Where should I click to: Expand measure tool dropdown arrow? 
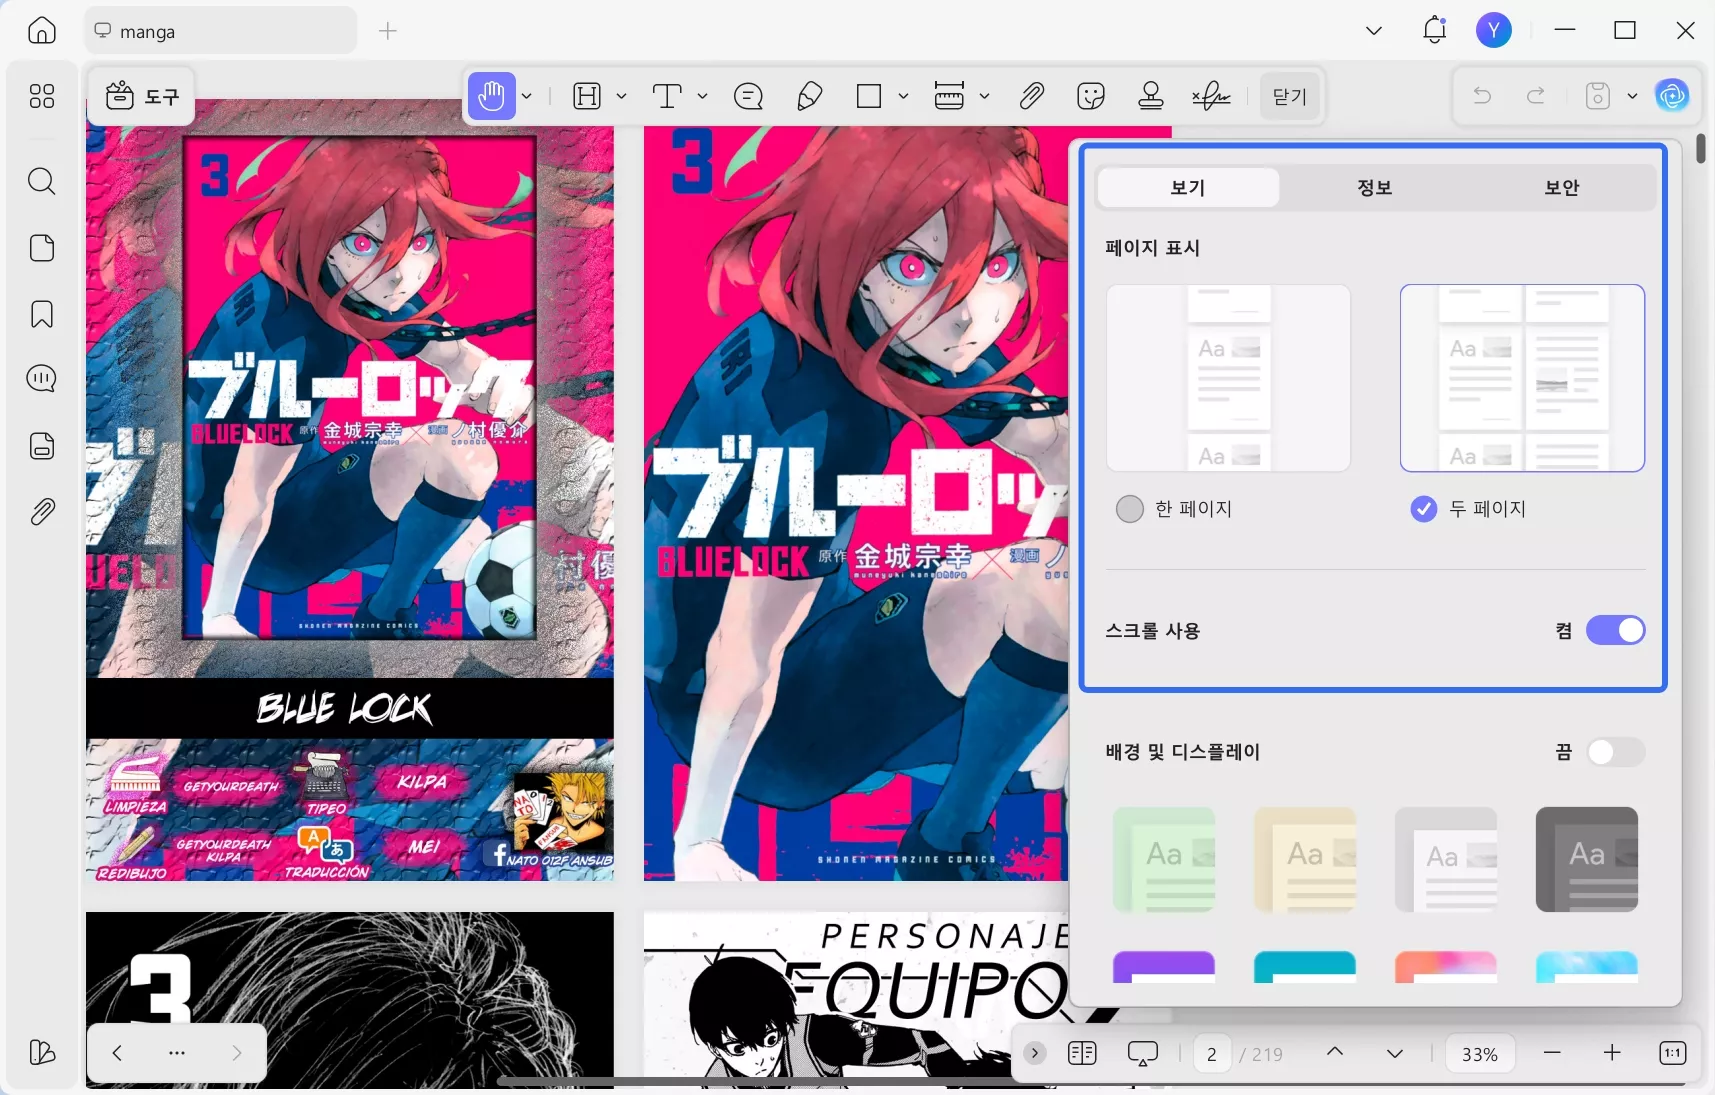coord(984,96)
